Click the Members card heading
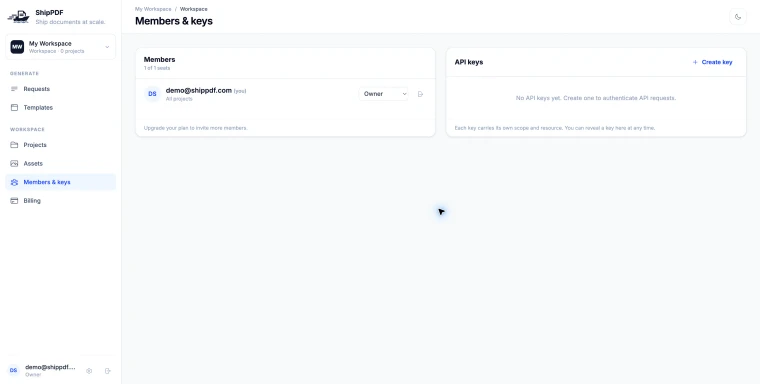The width and height of the screenshot is (760, 384). [x=159, y=60]
